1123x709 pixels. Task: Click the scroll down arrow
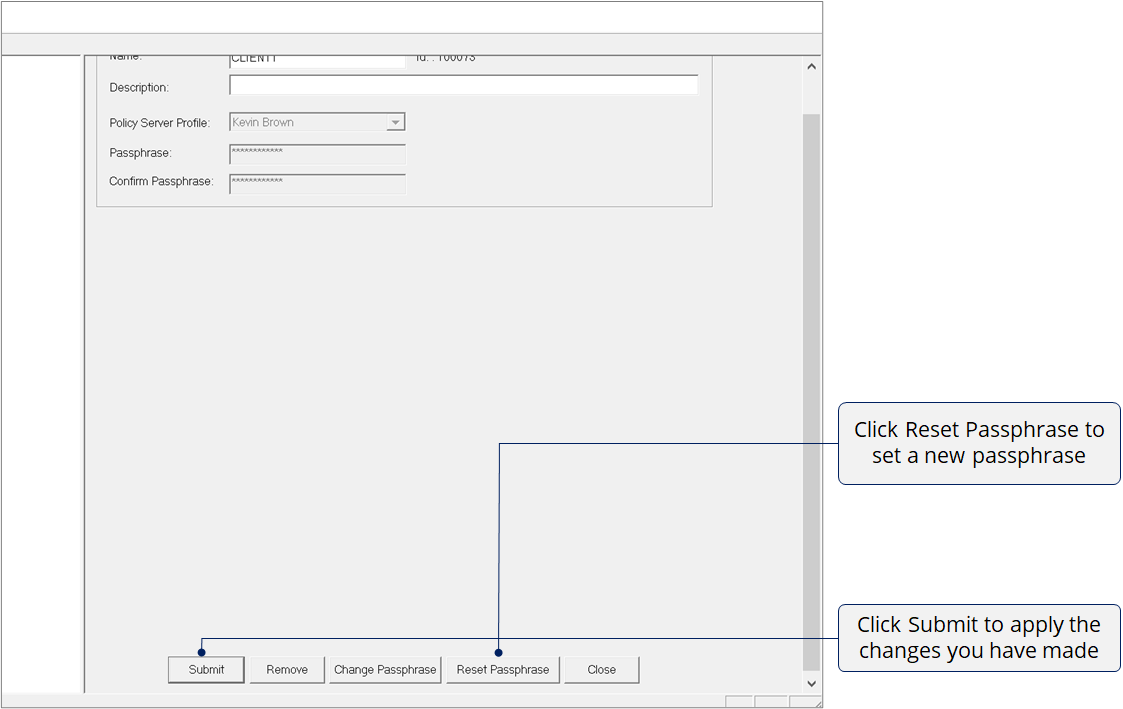pos(811,683)
